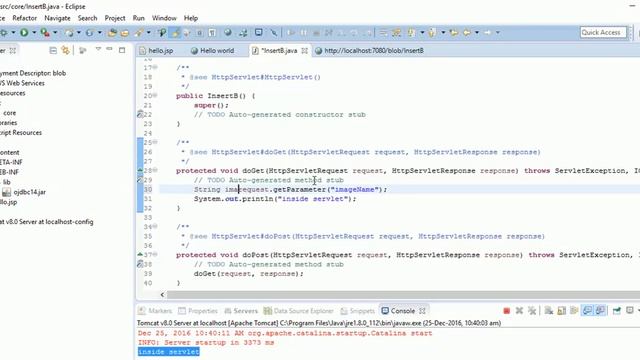Collapse the Javadoc comment at line 34
Viewport: 640px width, 360px height.
(x=155, y=227)
